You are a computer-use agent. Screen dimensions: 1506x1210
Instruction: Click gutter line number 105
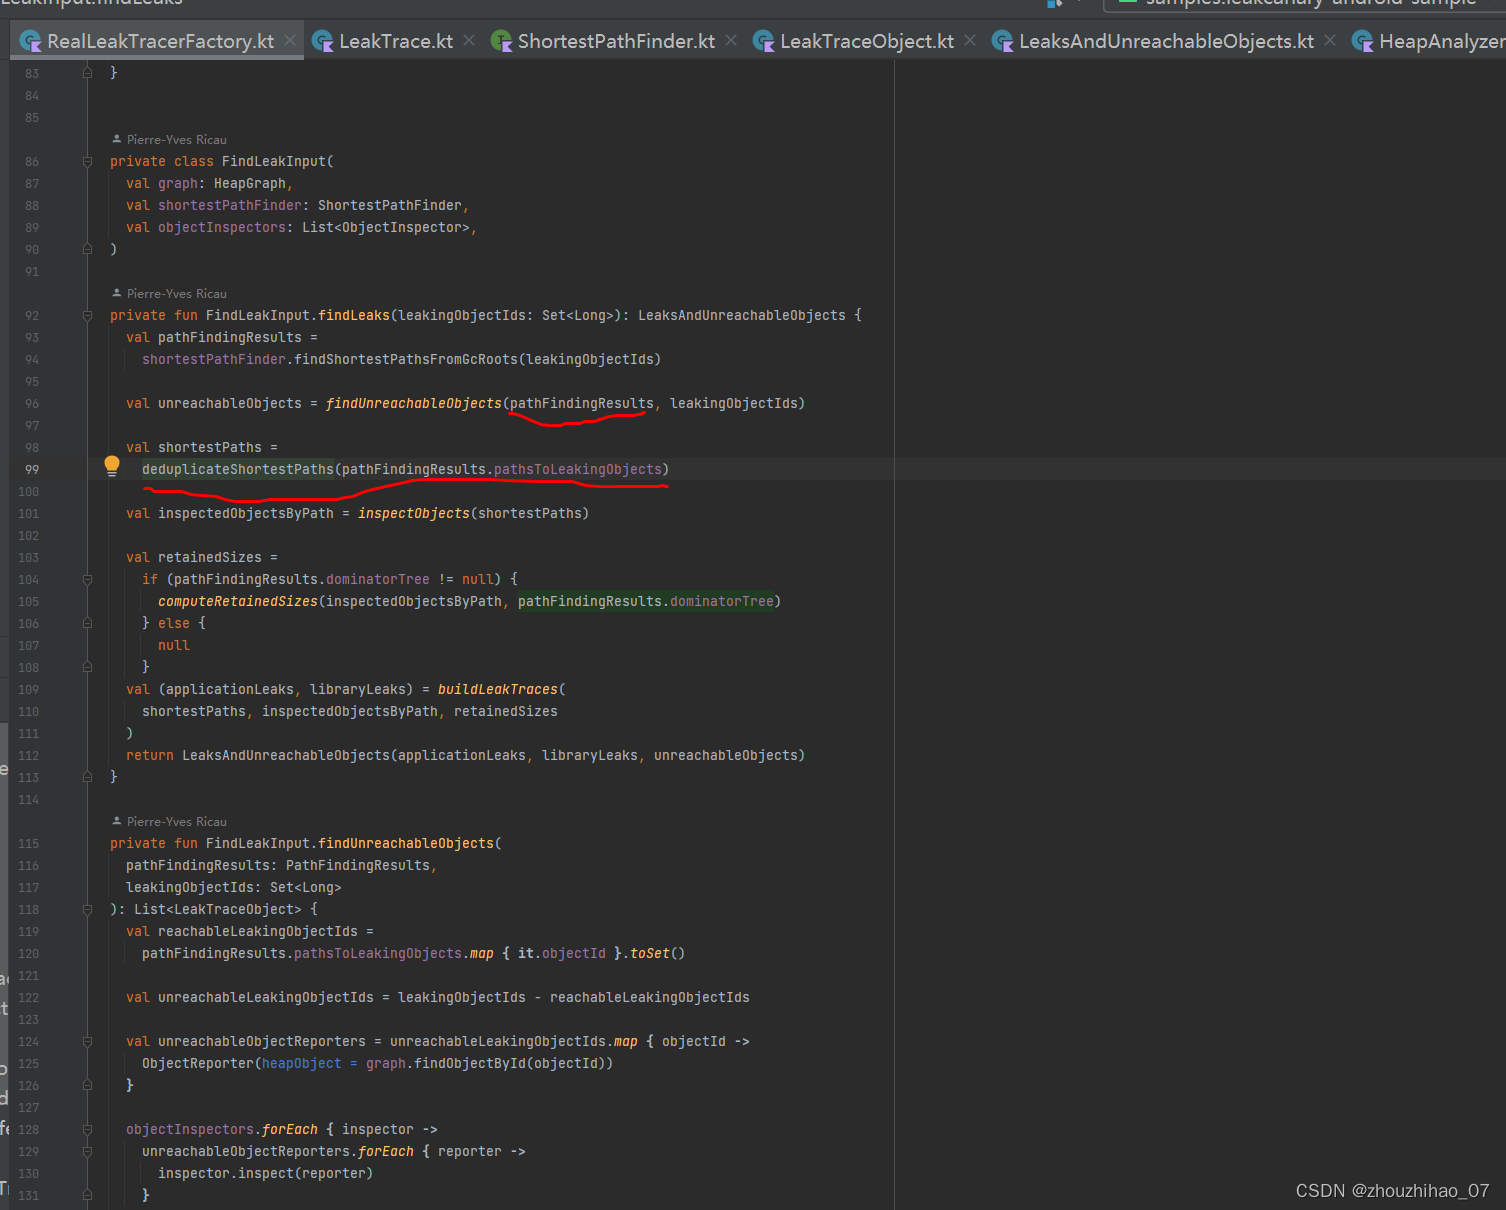coord(28,601)
